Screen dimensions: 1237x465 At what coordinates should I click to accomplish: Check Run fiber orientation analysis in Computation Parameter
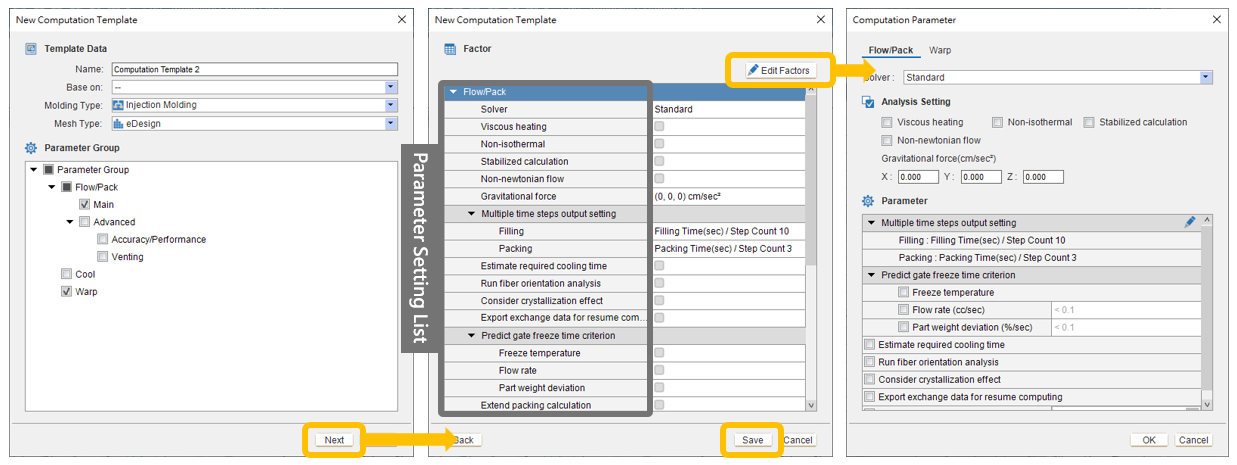click(869, 362)
